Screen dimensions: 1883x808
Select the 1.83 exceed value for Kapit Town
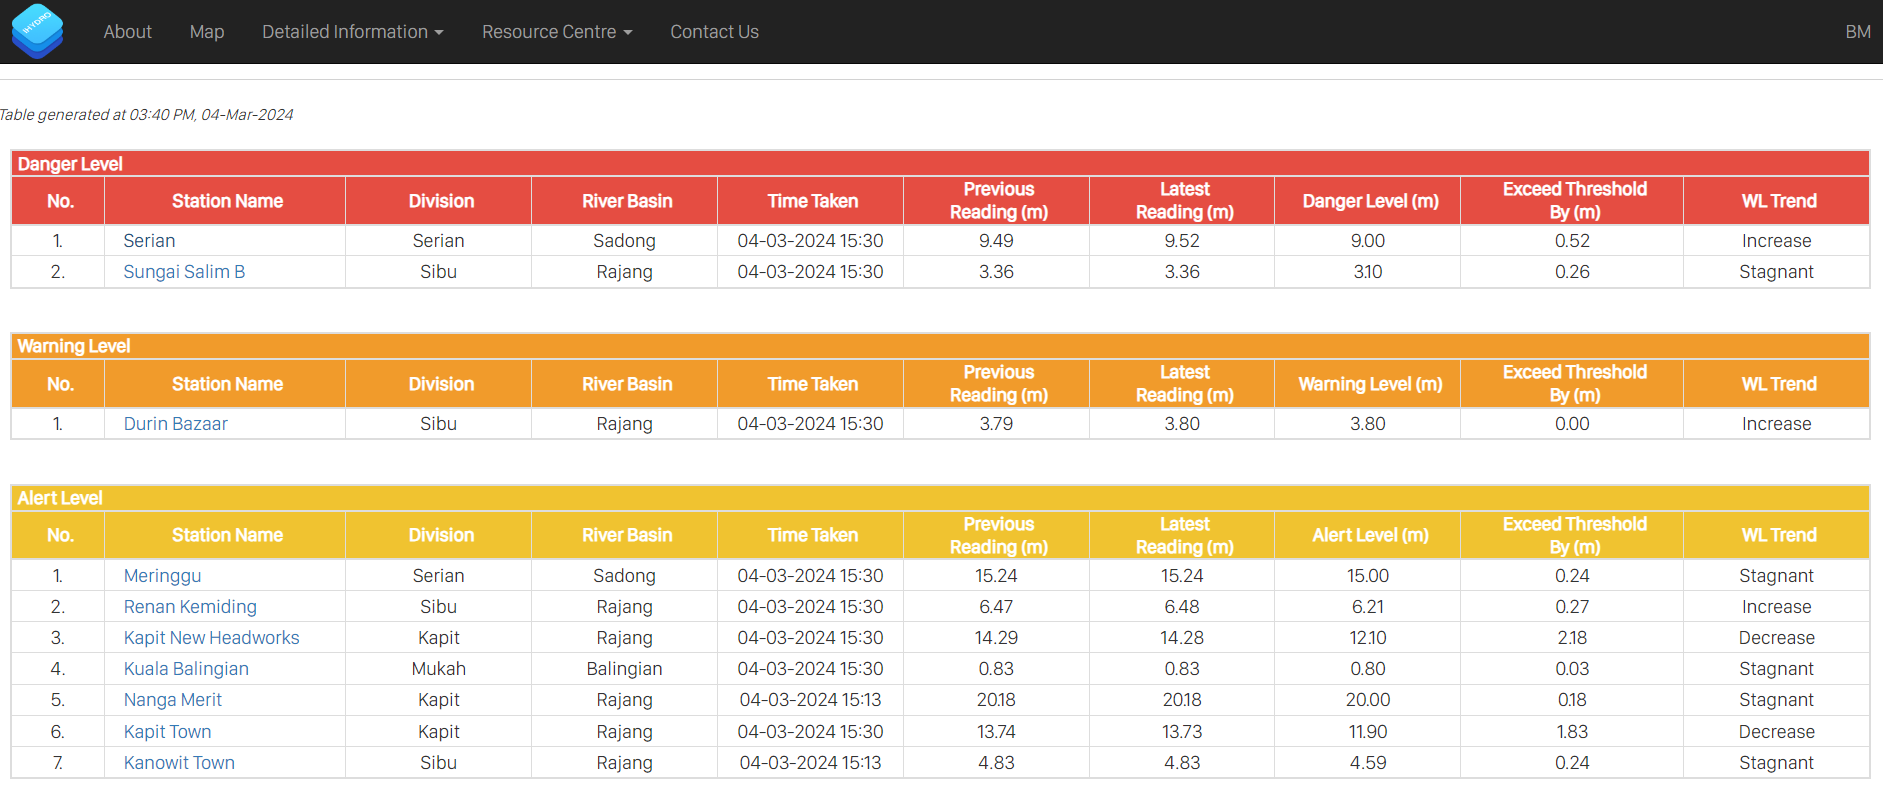point(1572,732)
